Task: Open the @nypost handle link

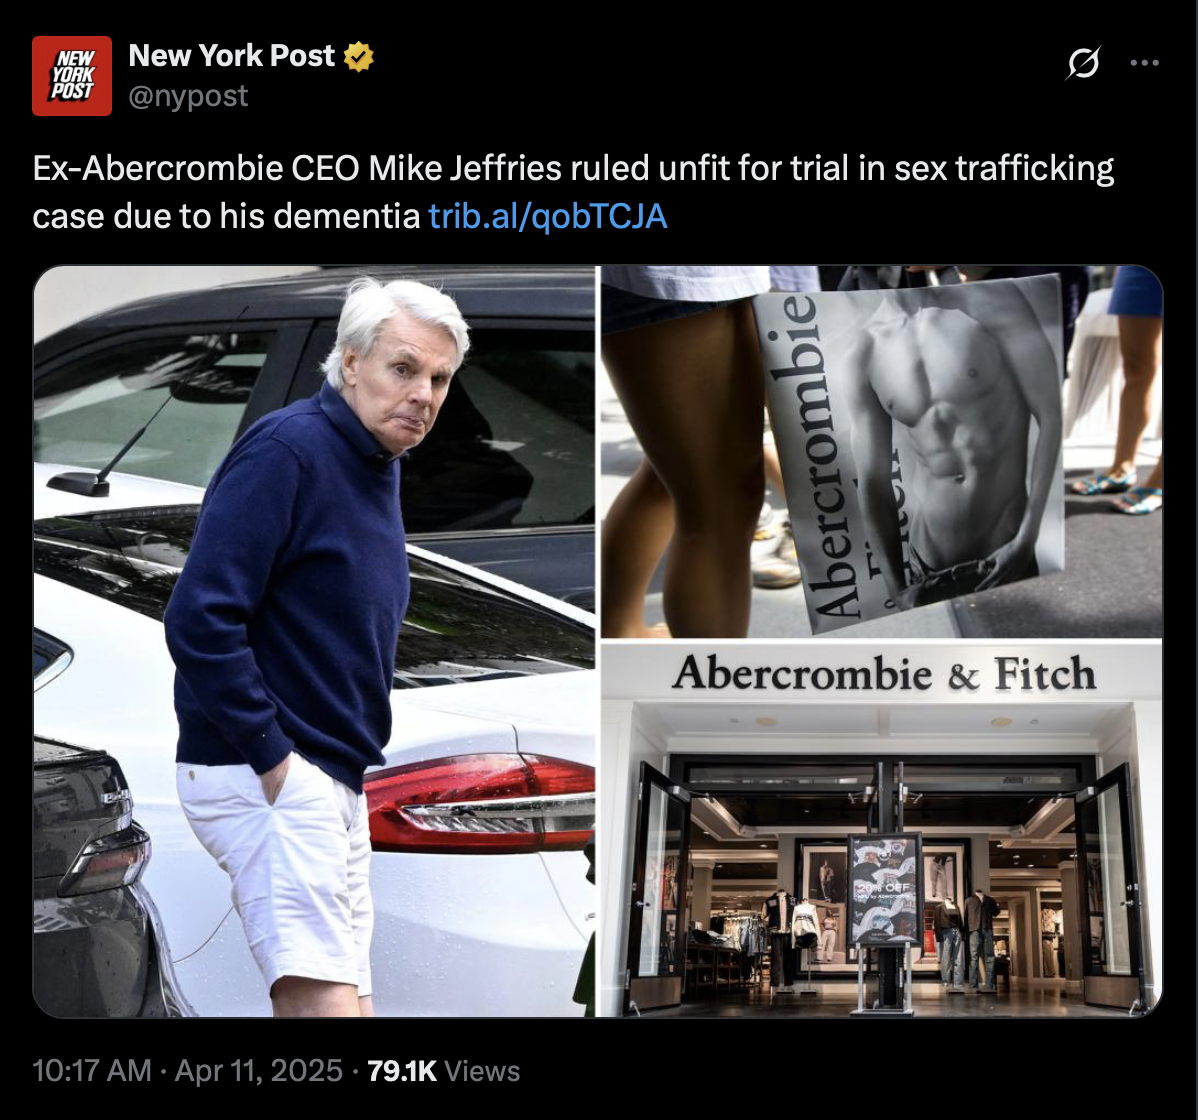Action: tap(188, 96)
